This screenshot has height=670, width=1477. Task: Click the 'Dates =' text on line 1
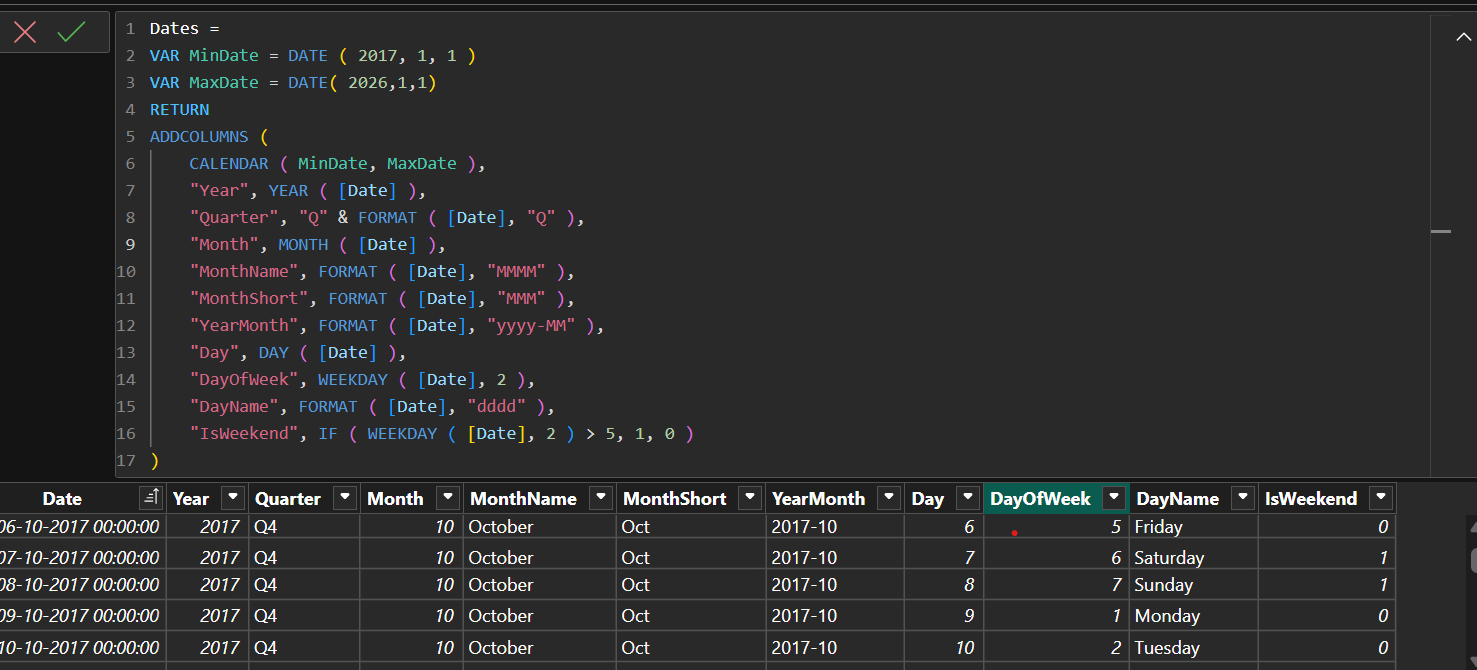tap(185, 29)
